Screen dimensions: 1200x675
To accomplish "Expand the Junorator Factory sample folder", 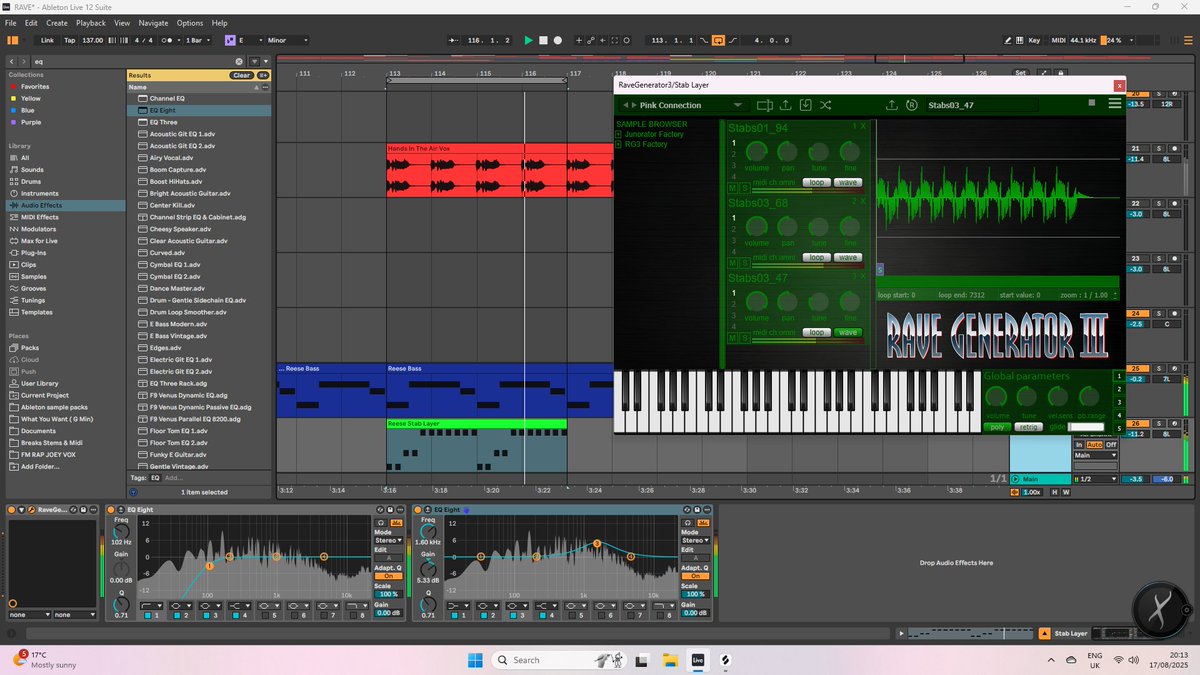I will point(618,134).
